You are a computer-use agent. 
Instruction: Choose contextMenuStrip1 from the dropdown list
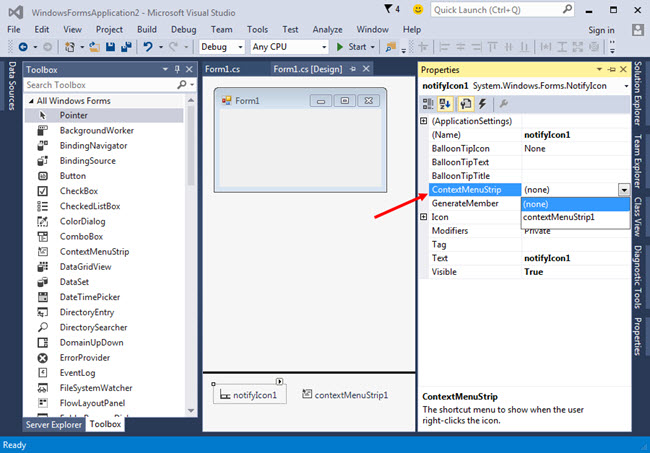pyautogui.click(x=558, y=216)
